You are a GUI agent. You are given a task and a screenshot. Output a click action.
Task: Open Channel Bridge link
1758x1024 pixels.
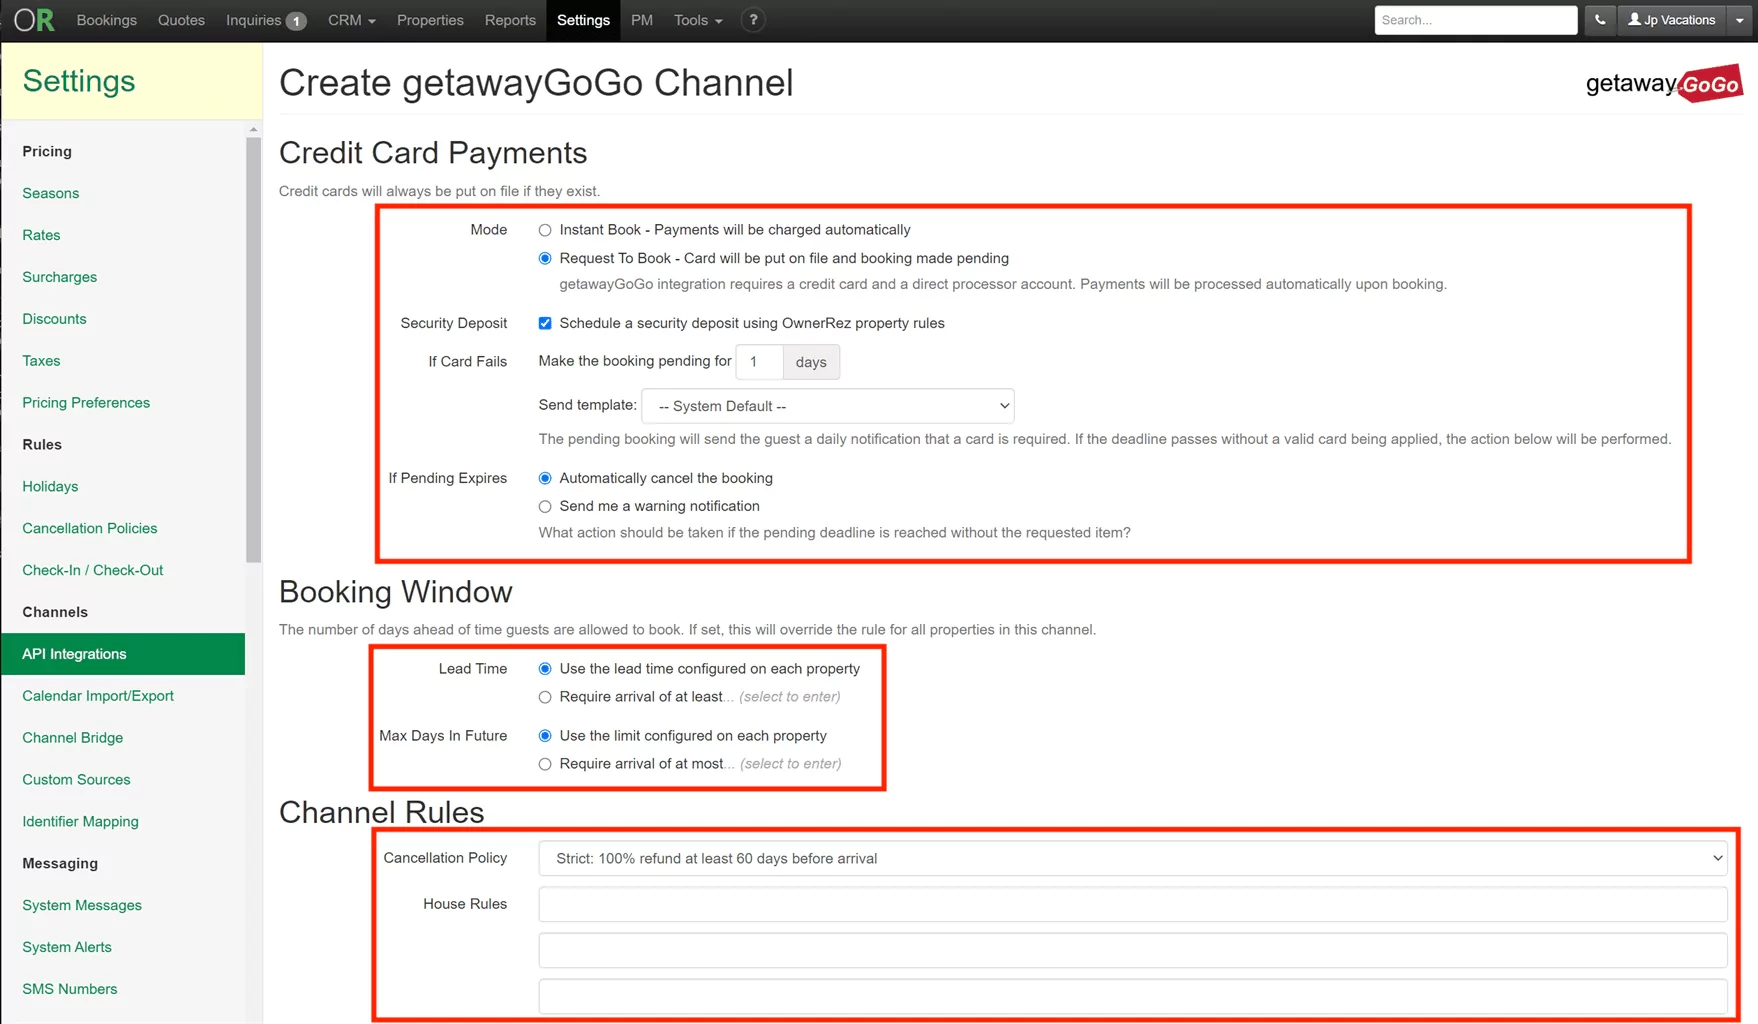73,738
